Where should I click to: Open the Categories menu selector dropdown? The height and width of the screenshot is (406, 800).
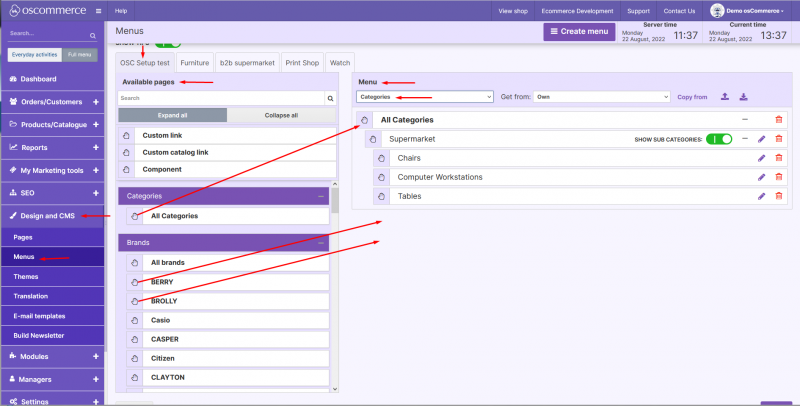(x=425, y=97)
